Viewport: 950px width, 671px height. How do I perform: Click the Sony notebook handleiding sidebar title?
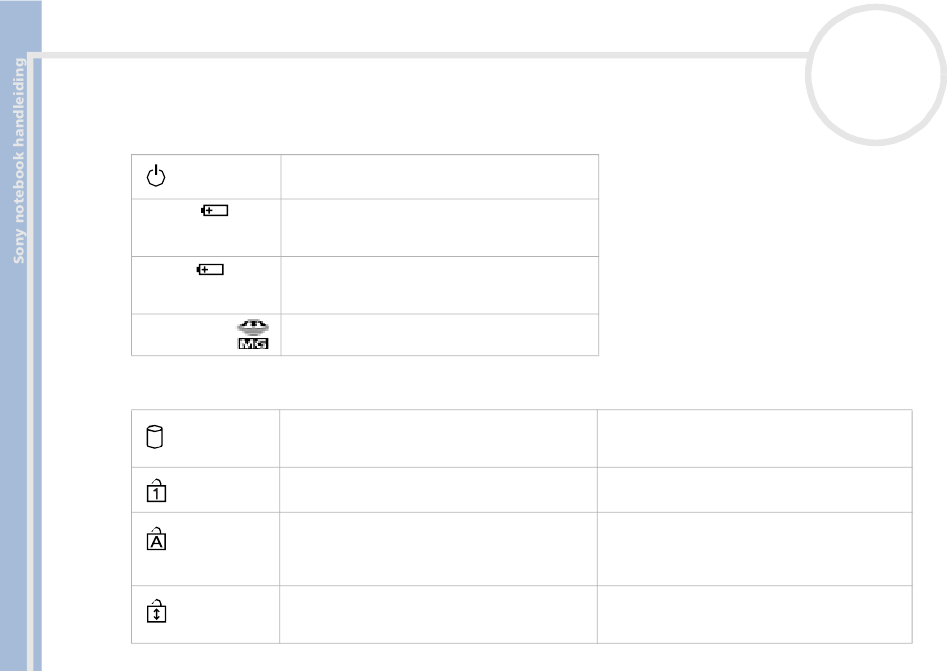[x=19, y=160]
